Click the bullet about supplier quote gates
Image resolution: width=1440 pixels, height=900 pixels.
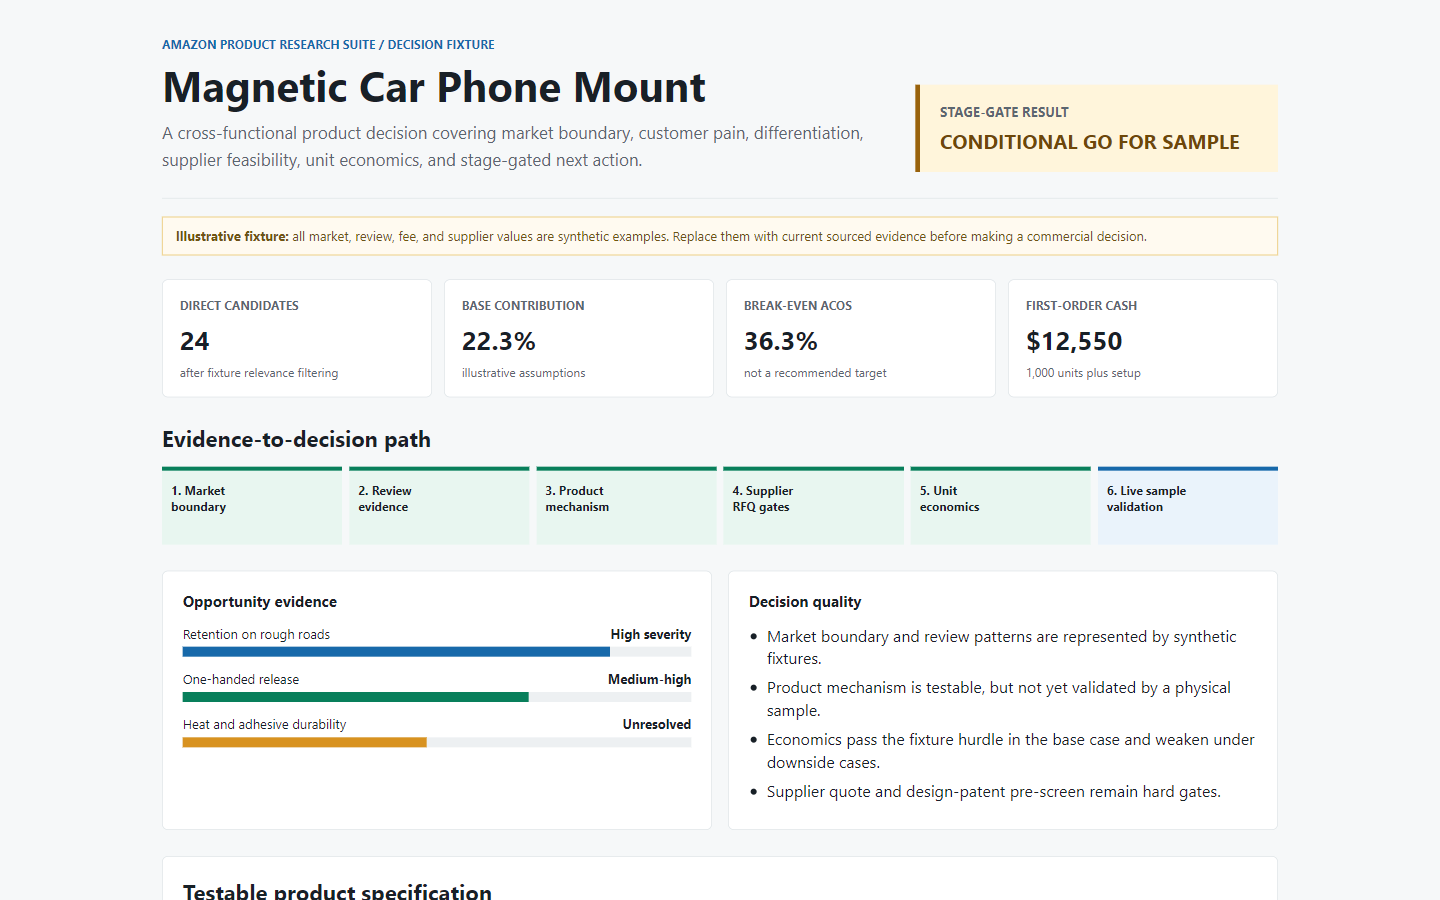pyautogui.click(x=994, y=792)
